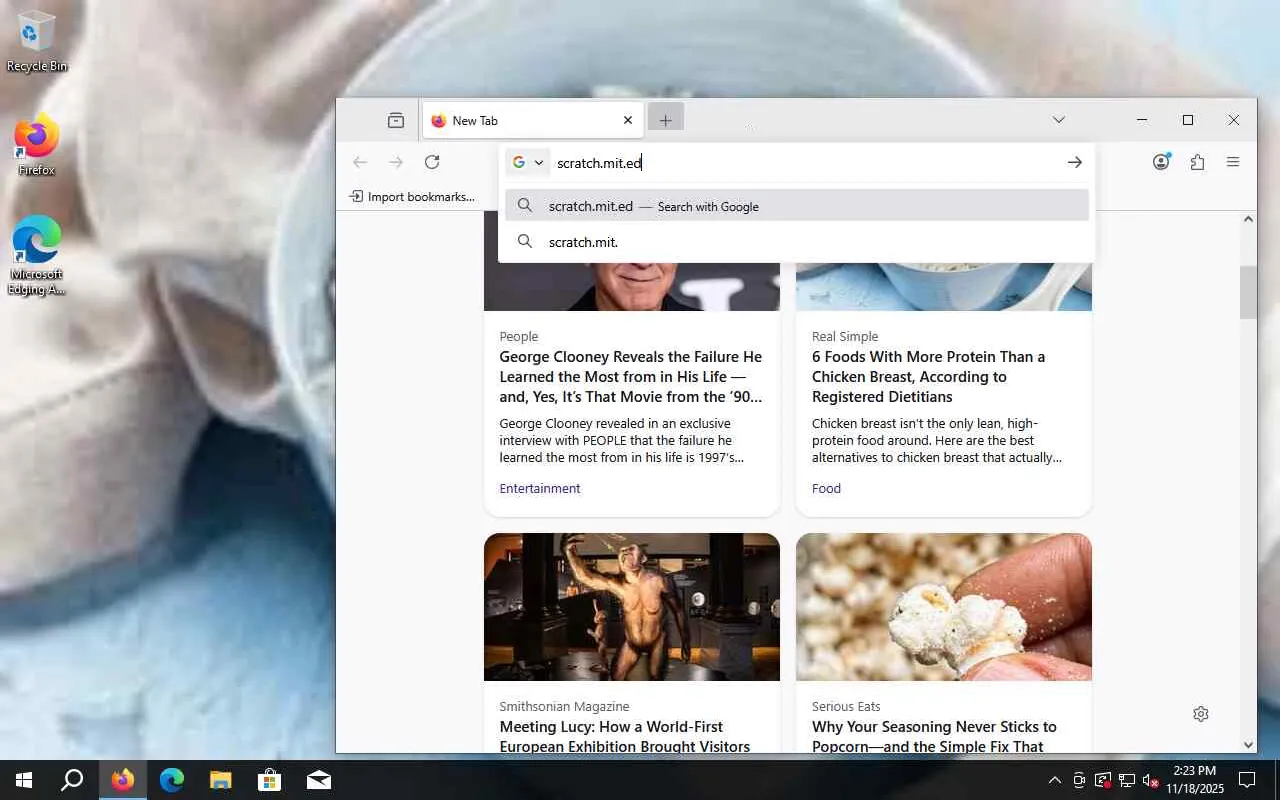
Task: Click the George Clooney article description text
Action: coord(621,441)
